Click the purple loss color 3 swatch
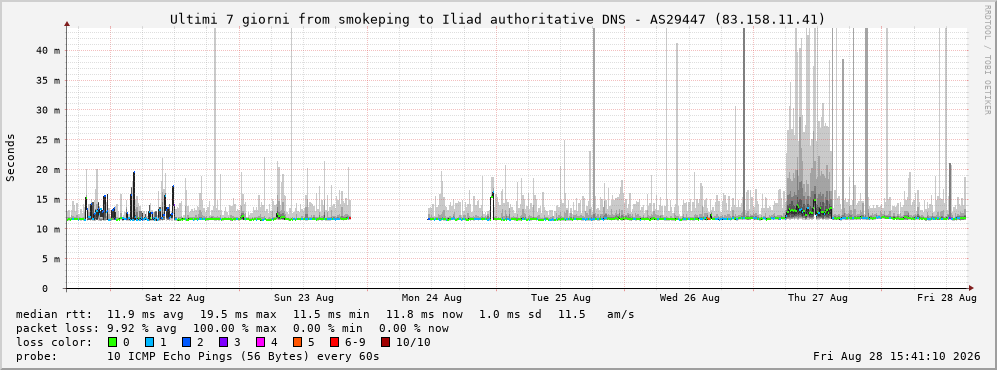Viewport: 997px width, 370px height. click(x=223, y=342)
